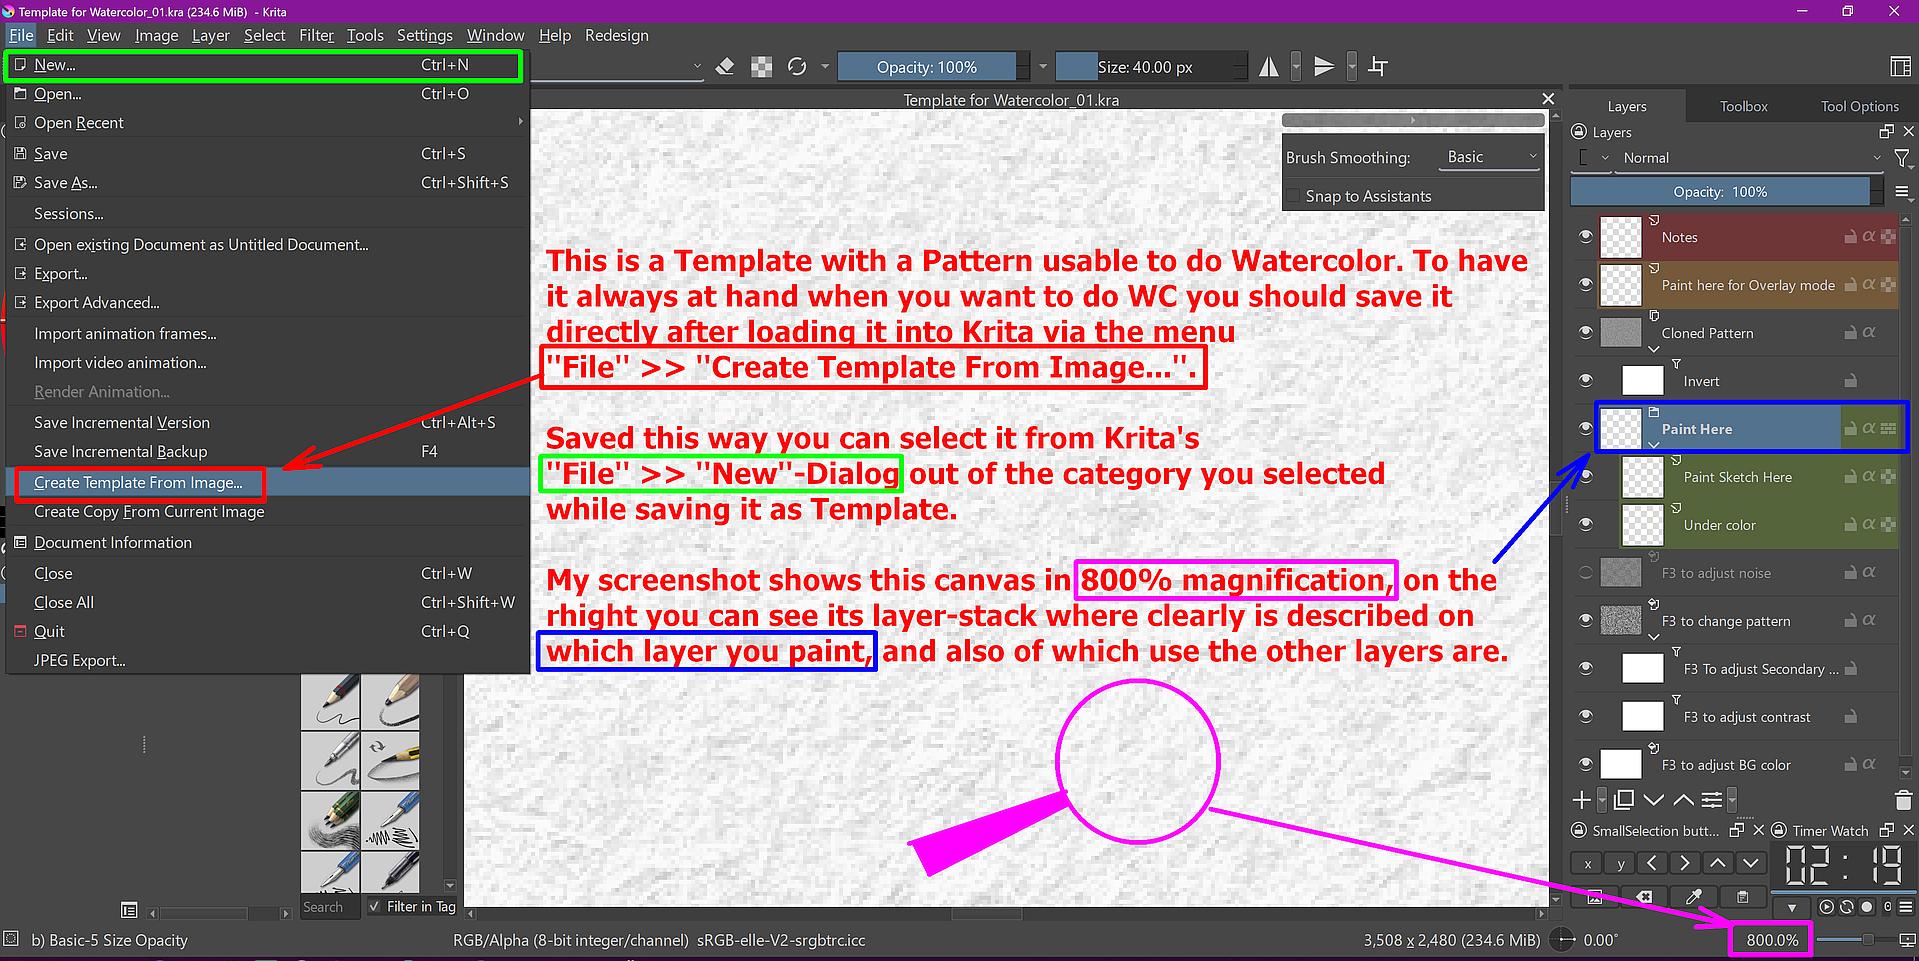This screenshot has width=1919, height=961.
Task: Click the right arrow SmallSelection button
Action: [x=1685, y=863]
